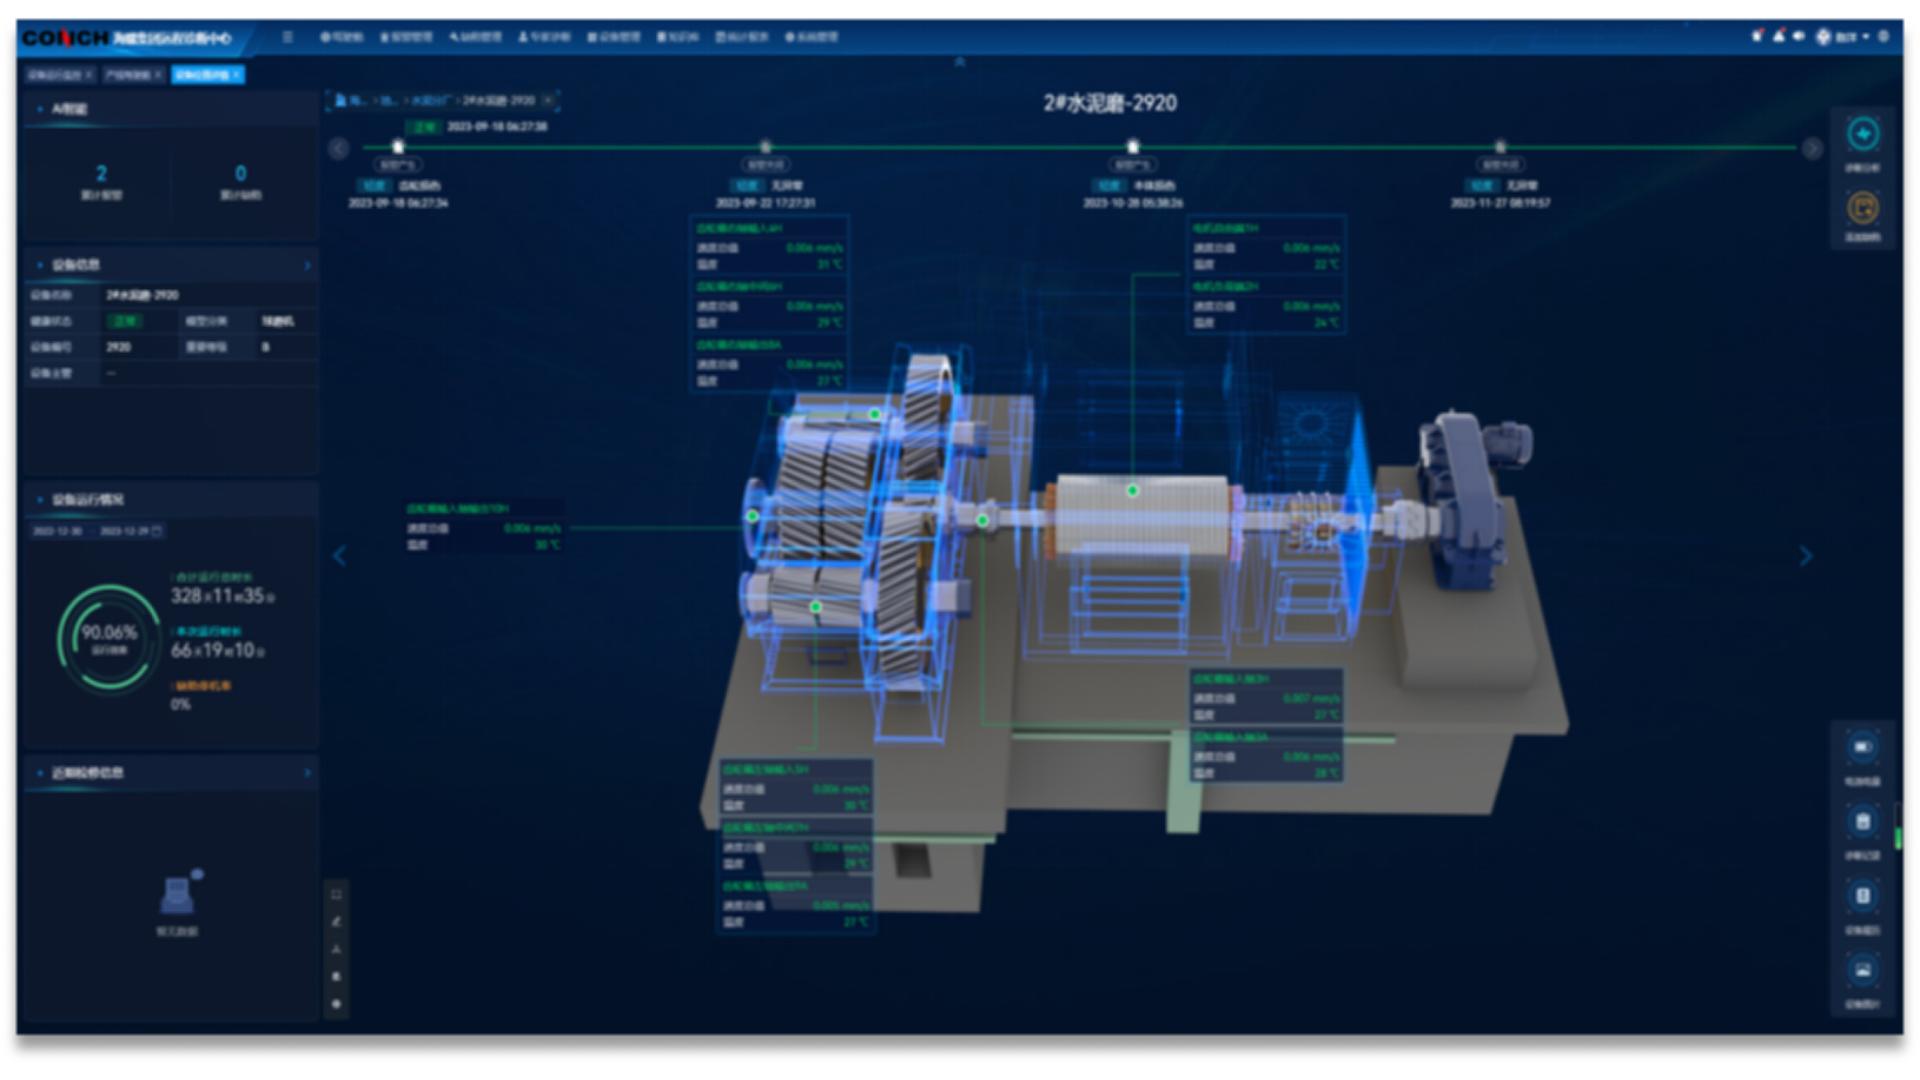Open the user account dropdown arrow
The height and width of the screenshot is (1080, 1920).
(1866, 37)
